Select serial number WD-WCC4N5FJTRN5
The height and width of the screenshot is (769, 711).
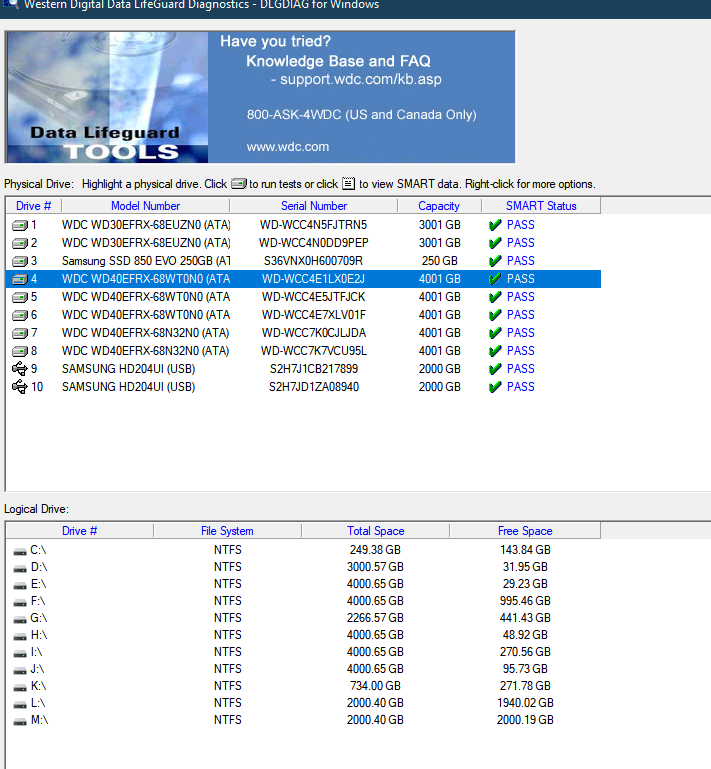click(x=313, y=225)
